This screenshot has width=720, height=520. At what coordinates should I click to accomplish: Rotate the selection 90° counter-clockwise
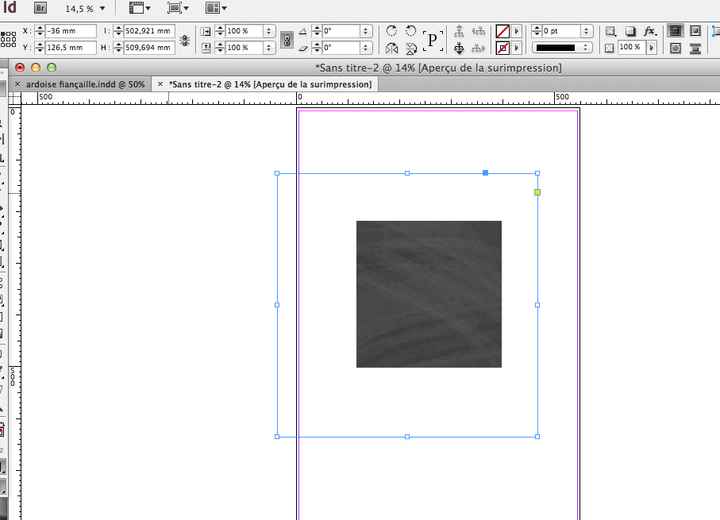point(411,31)
